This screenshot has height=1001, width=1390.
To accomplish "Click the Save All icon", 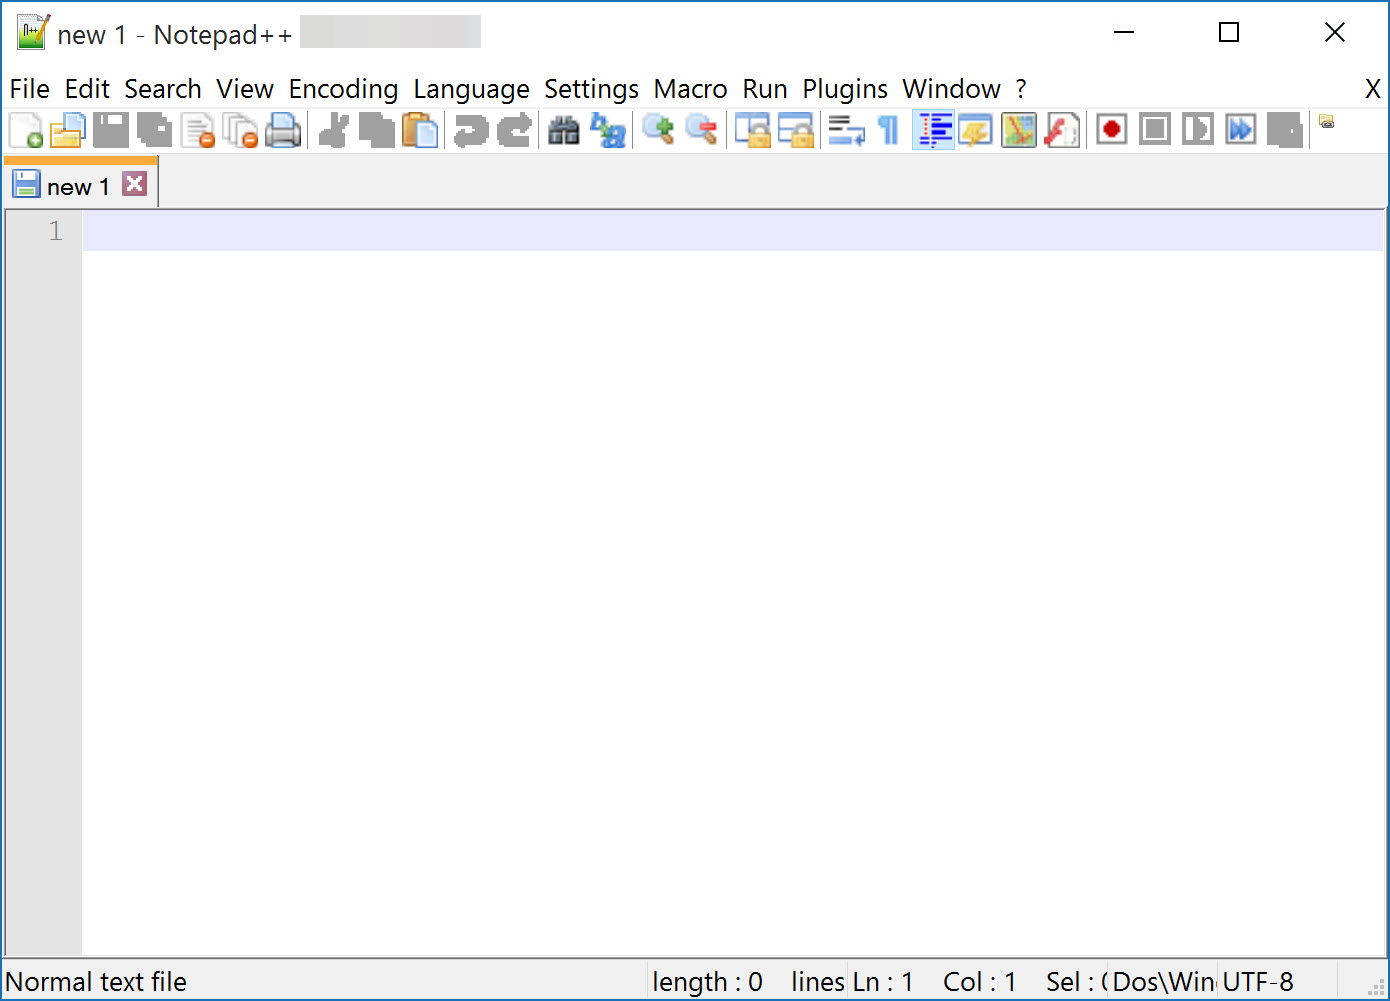I will 154,130.
